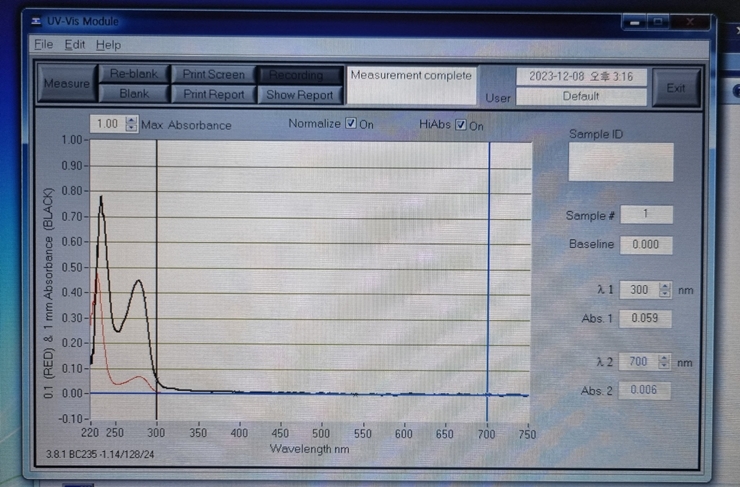Toggle the Normalize checkbox
This screenshot has height=487, width=740.
coord(351,124)
